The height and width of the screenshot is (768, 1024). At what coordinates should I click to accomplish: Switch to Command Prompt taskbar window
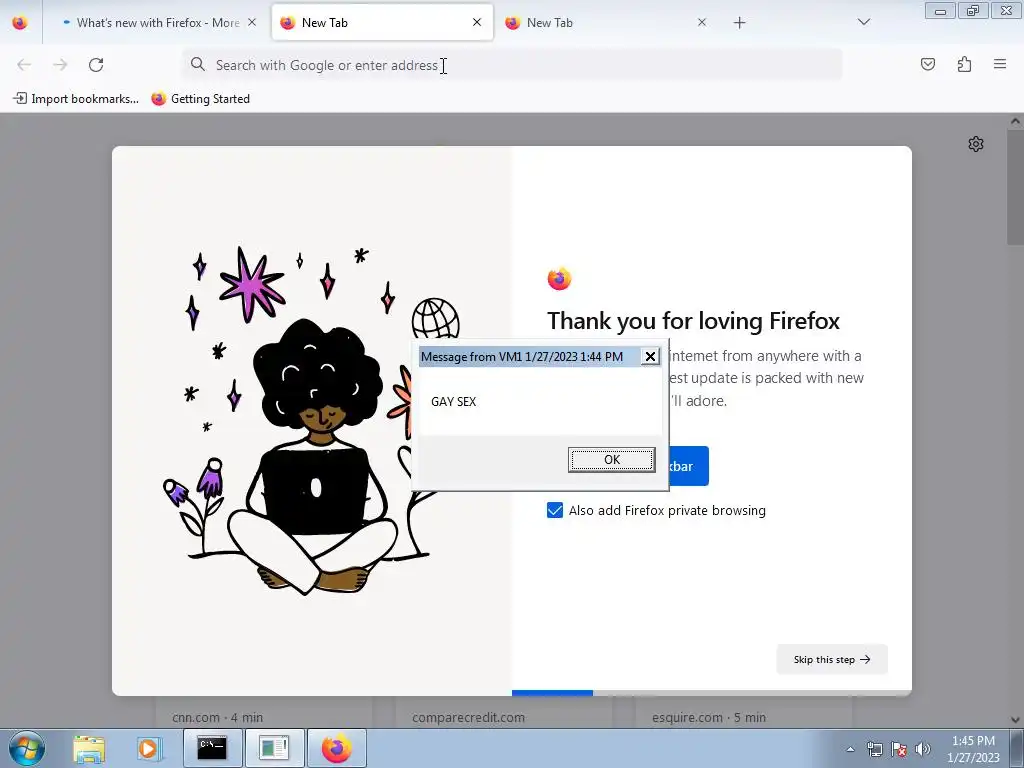212,748
